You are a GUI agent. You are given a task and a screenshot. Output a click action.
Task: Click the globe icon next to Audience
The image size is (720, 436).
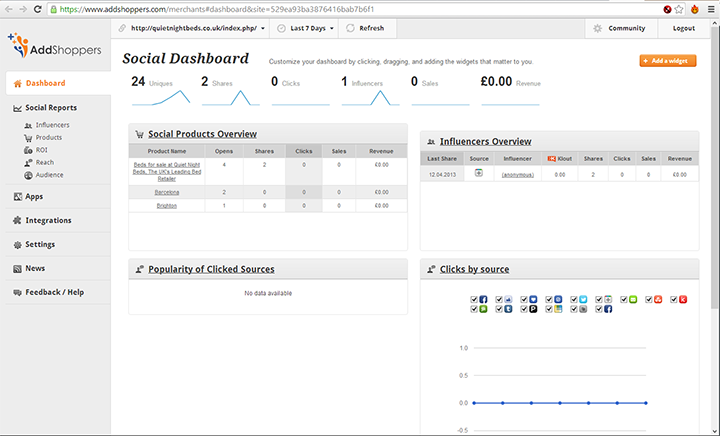[x=27, y=175]
